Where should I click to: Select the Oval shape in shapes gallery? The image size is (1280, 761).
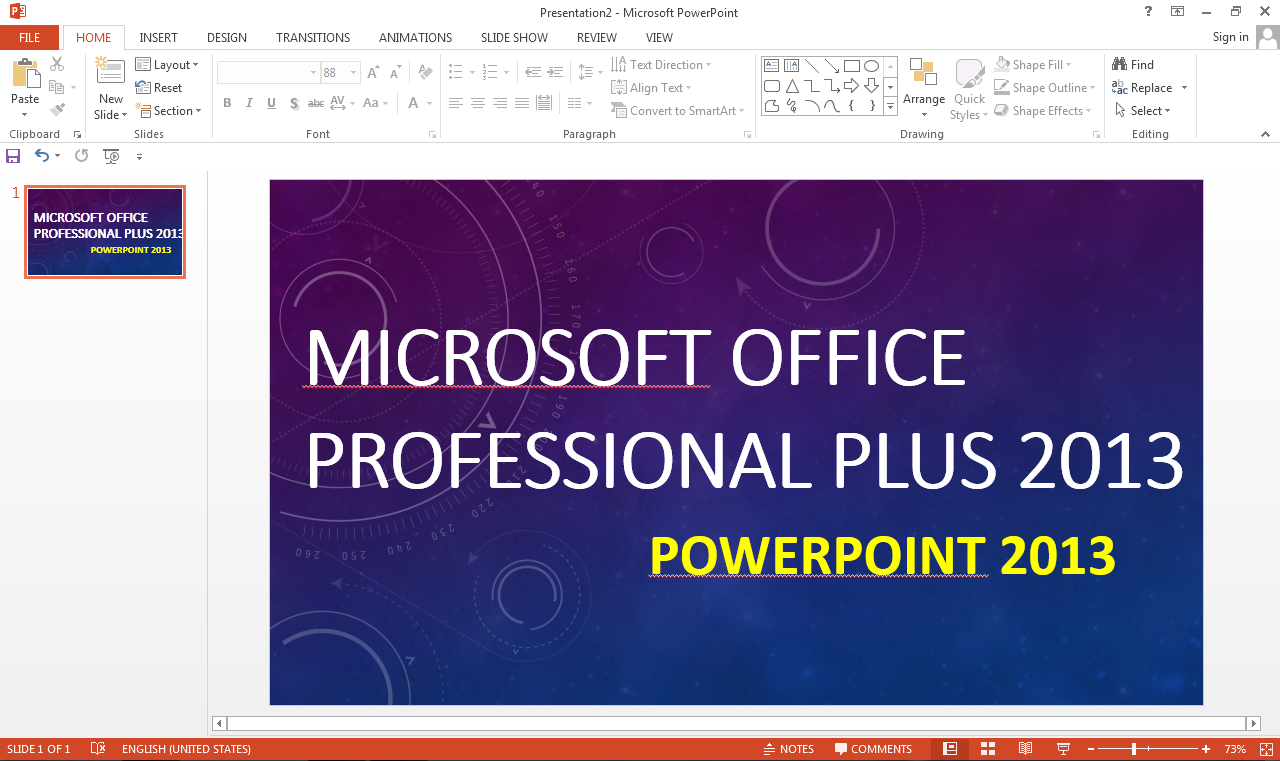pos(871,65)
